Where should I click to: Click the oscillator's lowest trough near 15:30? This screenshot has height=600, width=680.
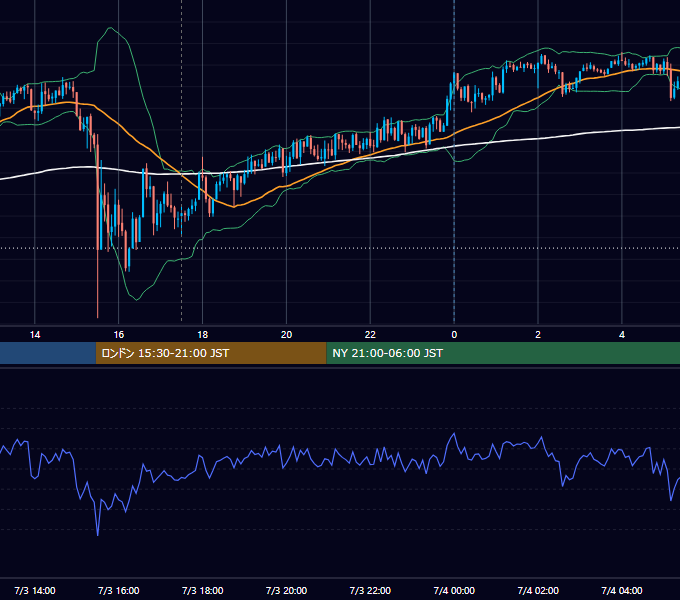[x=98, y=535]
